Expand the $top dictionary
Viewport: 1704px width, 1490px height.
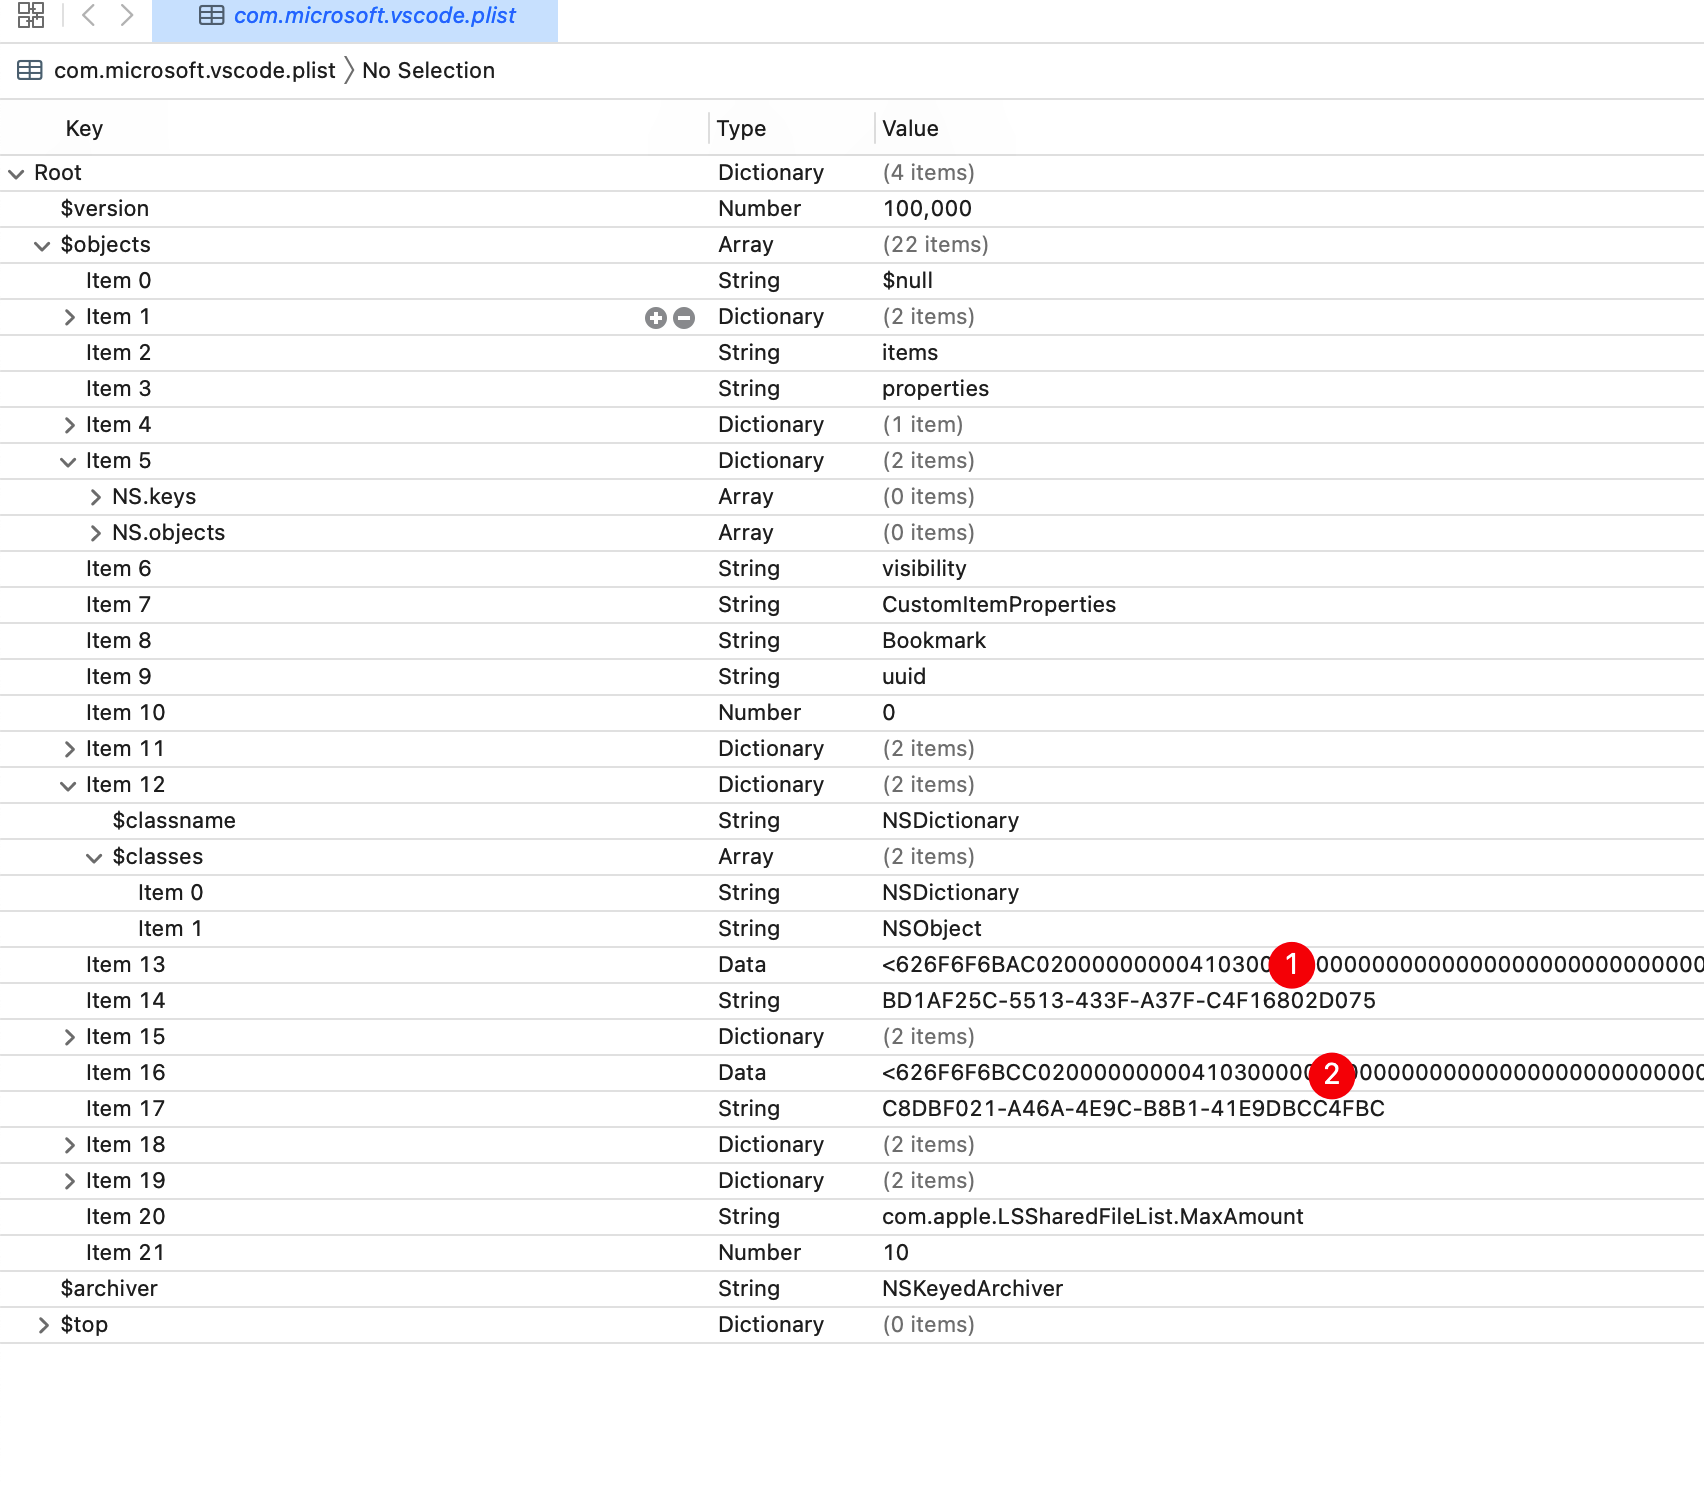[43, 1325]
